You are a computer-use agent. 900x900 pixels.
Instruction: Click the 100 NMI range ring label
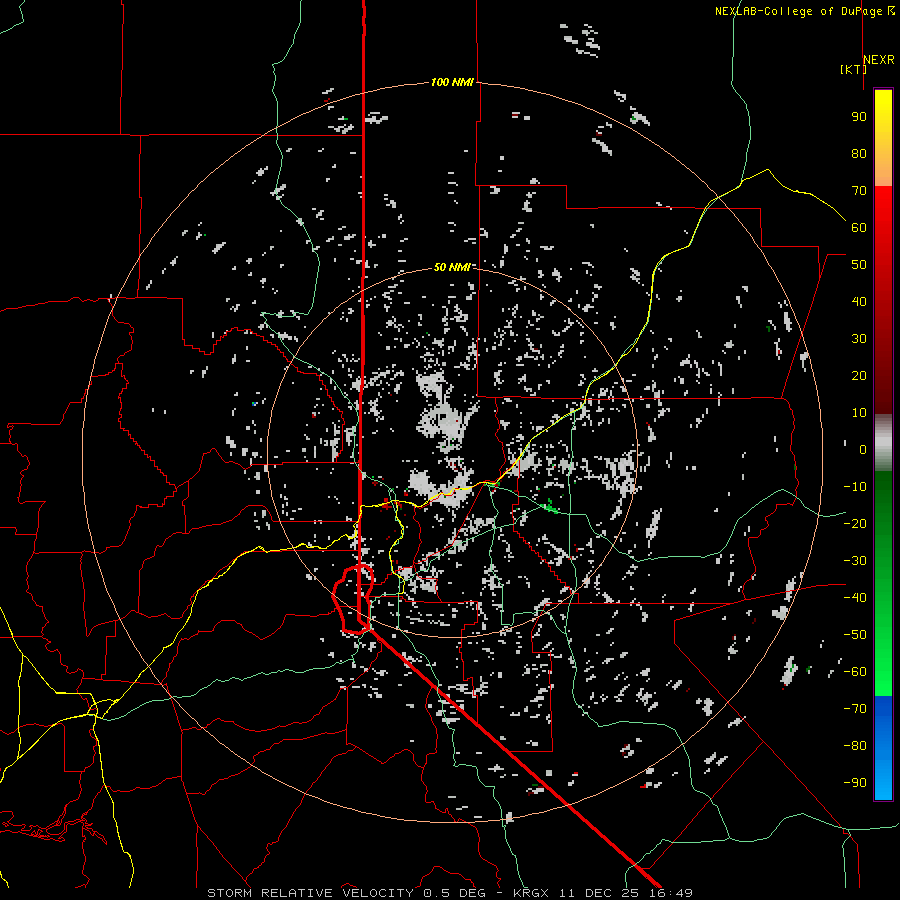(x=452, y=82)
